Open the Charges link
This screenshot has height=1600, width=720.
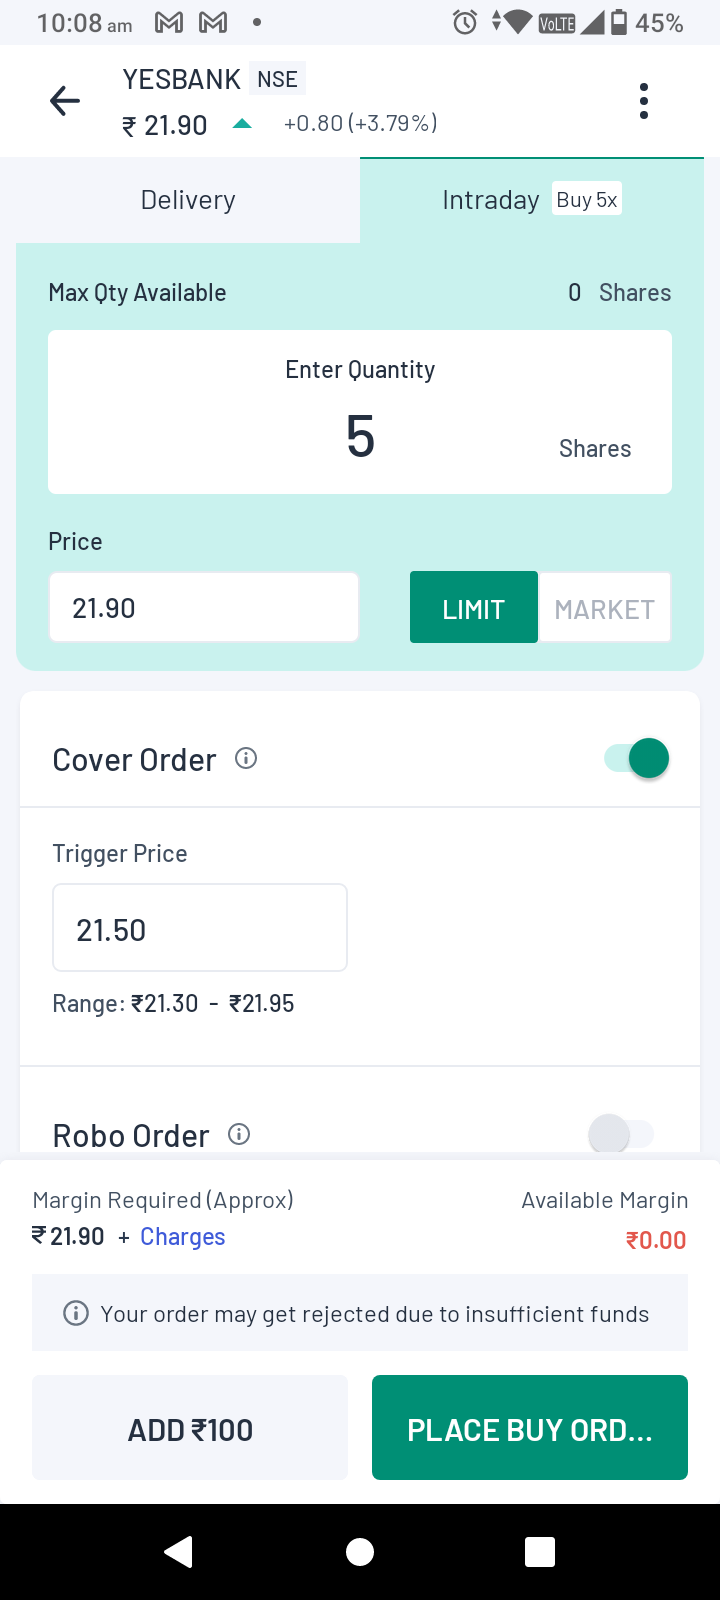pos(183,1237)
